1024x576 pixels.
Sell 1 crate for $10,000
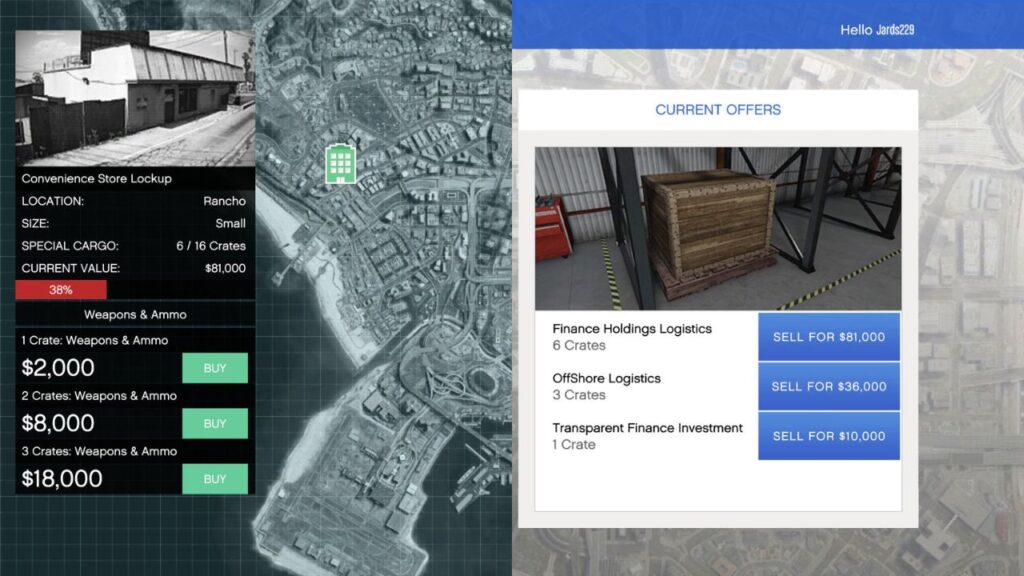[829, 436]
